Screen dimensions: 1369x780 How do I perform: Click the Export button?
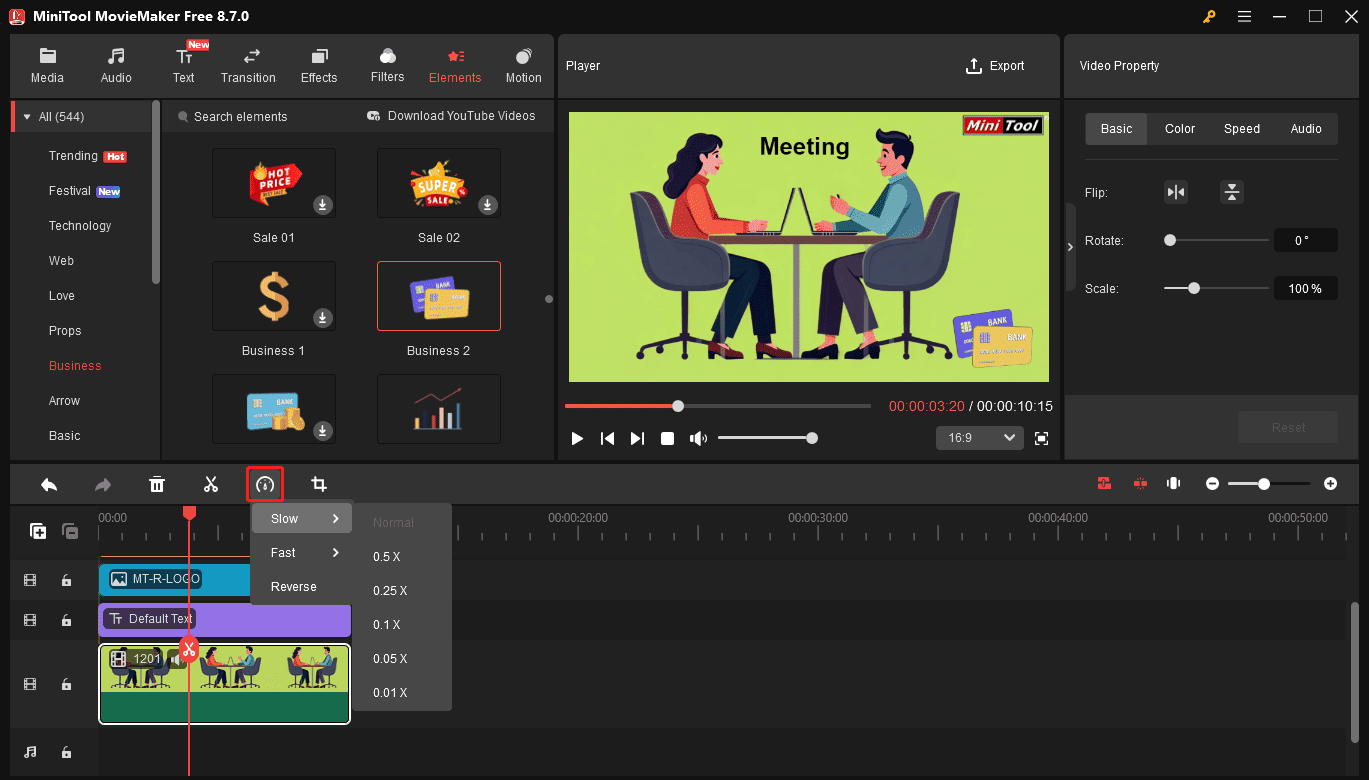click(x=995, y=66)
